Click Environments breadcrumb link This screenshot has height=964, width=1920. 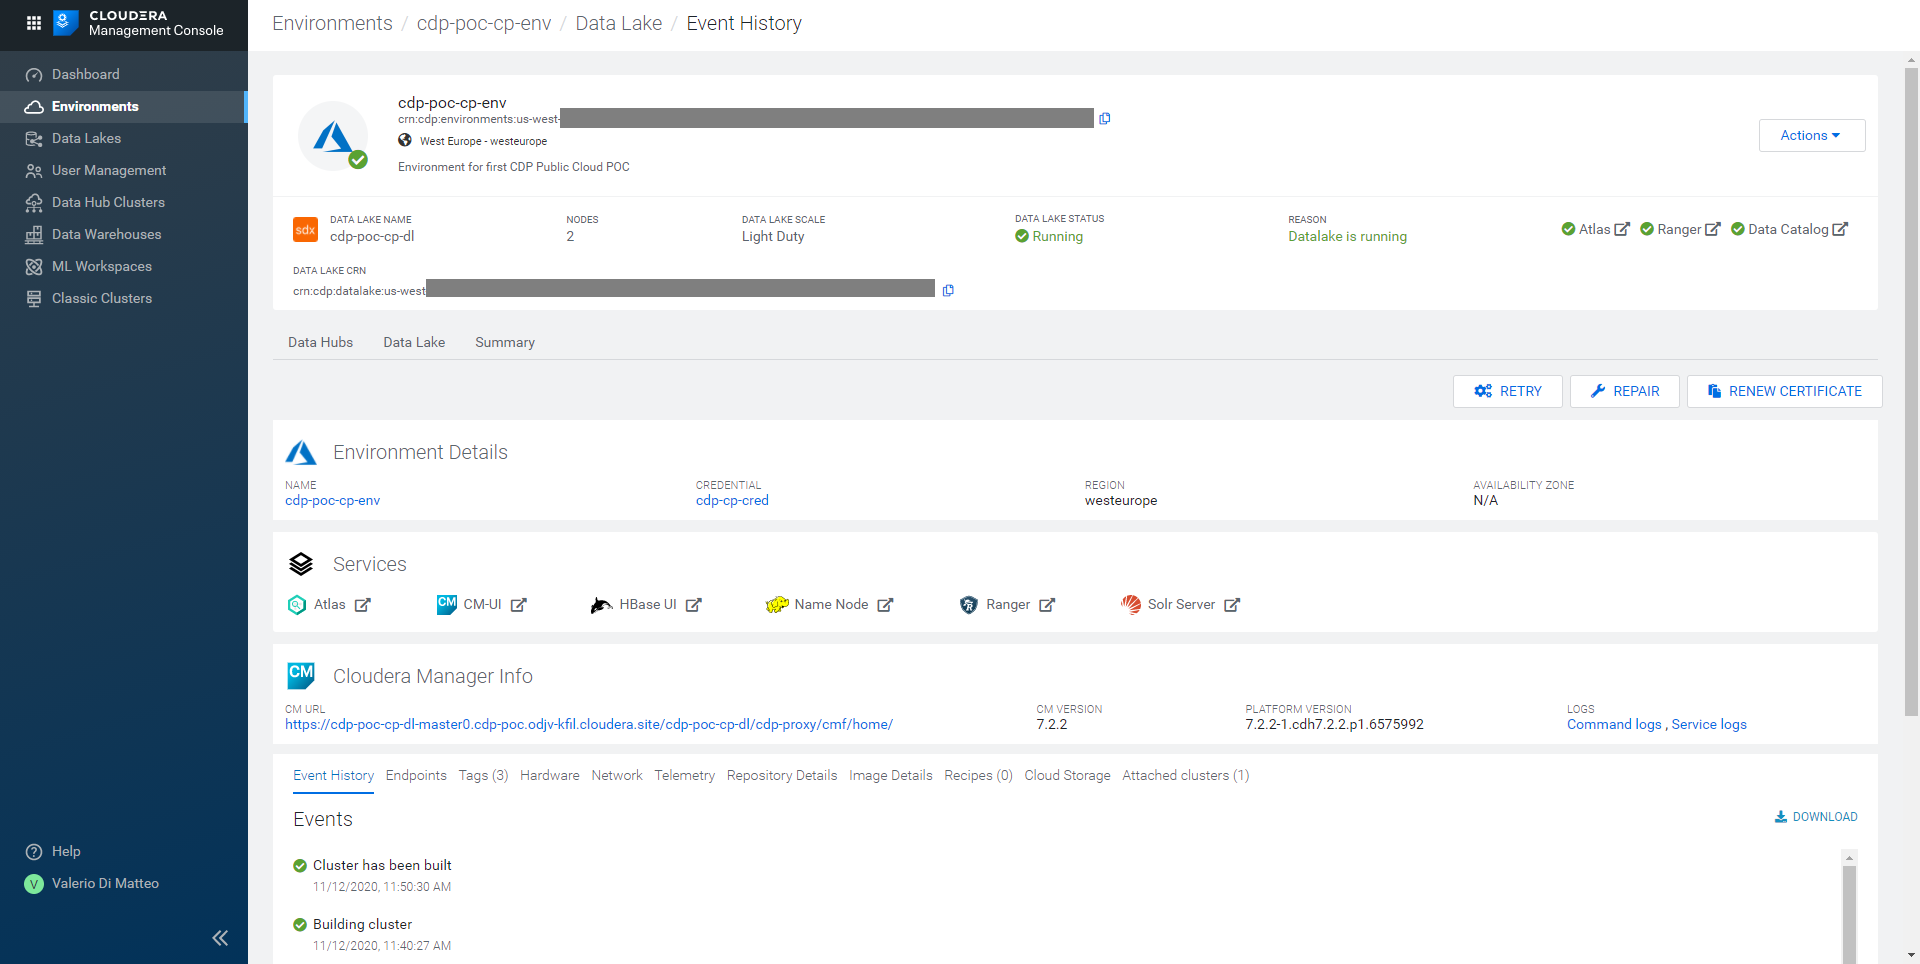332,23
